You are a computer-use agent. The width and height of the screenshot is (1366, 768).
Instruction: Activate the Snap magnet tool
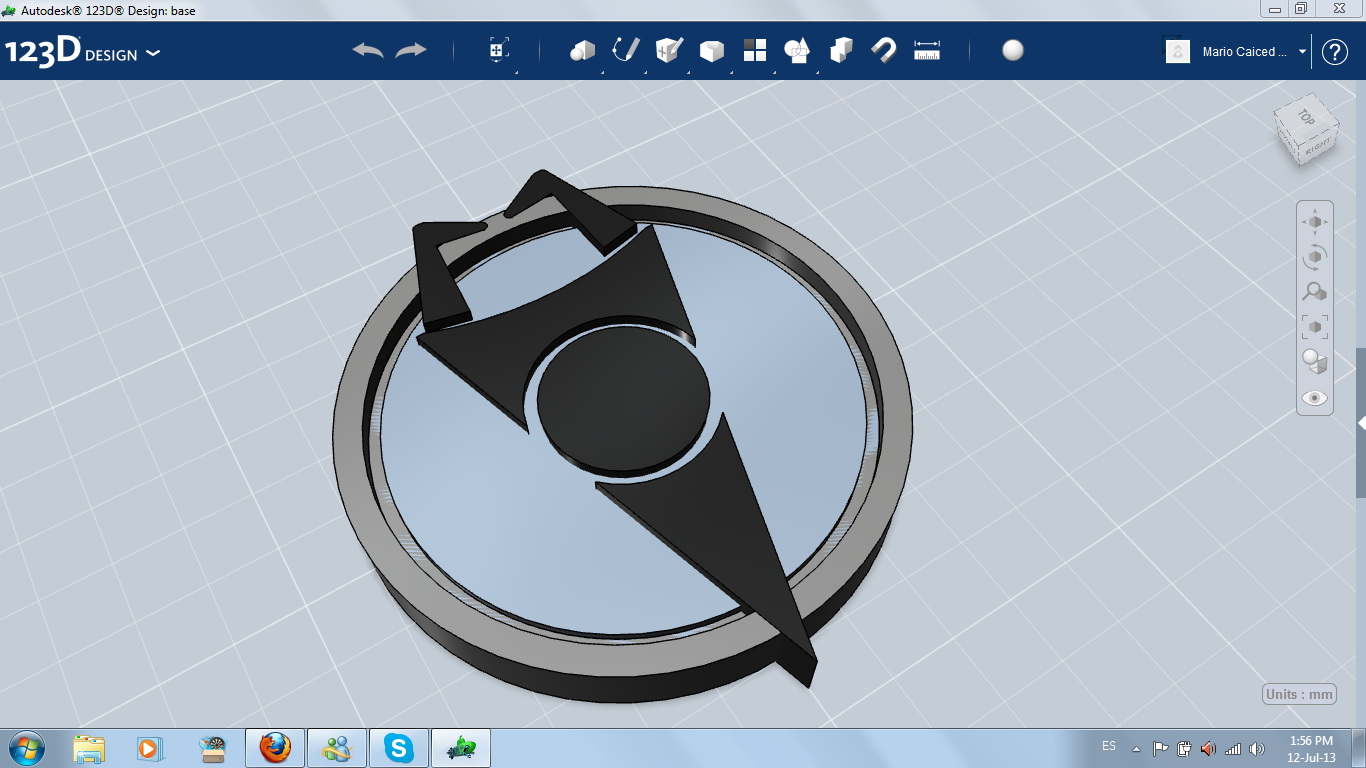(884, 50)
